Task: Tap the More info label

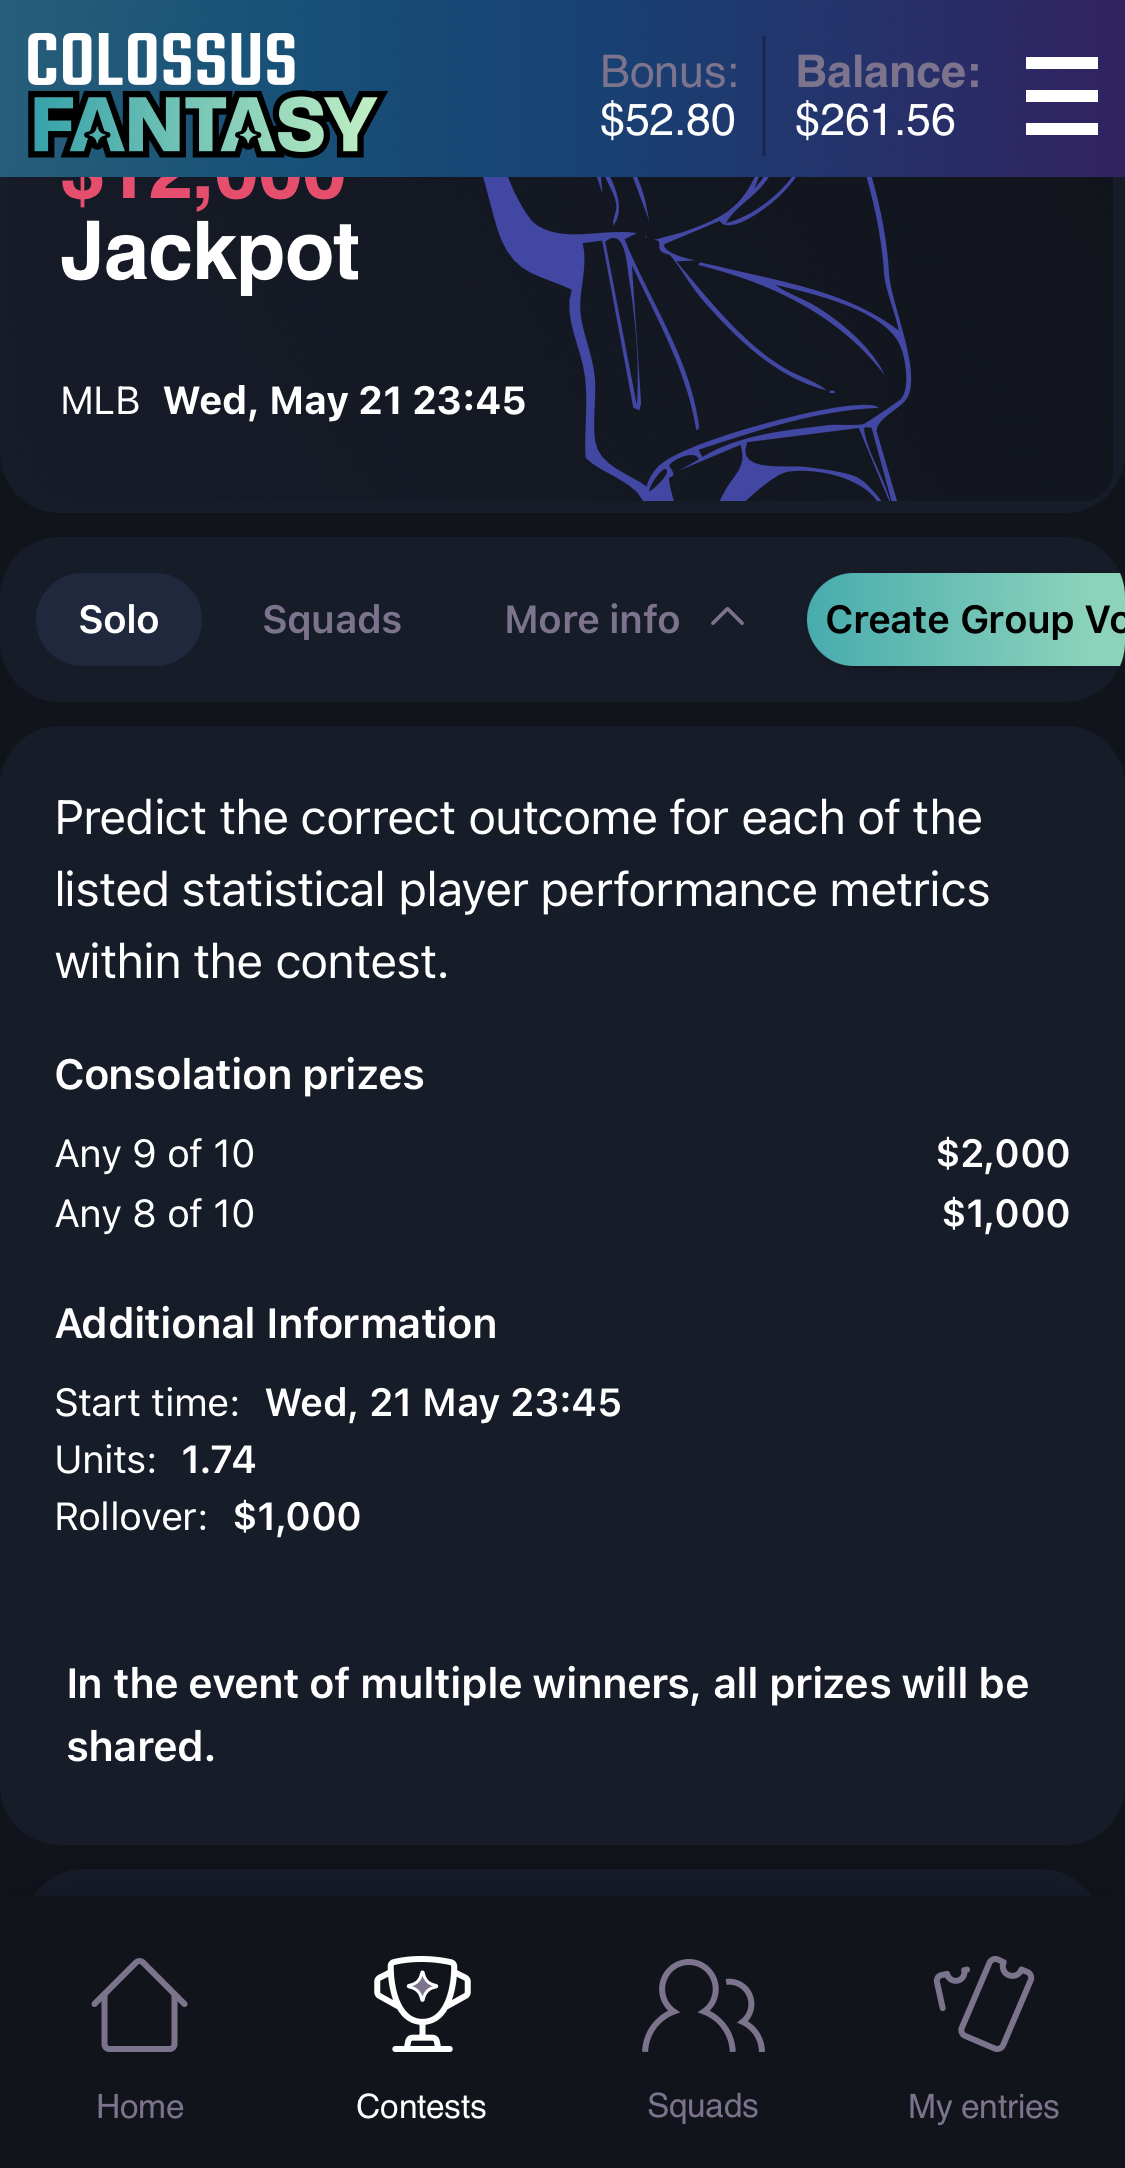Action: coord(592,620)
